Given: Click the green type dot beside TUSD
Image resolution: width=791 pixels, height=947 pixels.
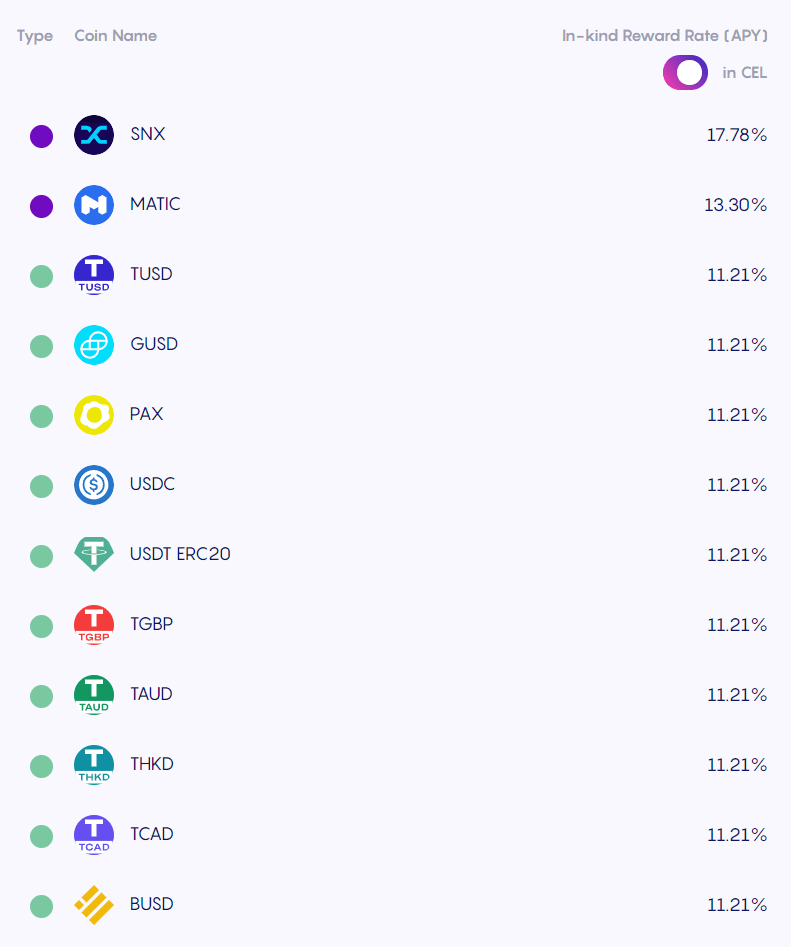Looking at the screenshot, I should point(42,276).
